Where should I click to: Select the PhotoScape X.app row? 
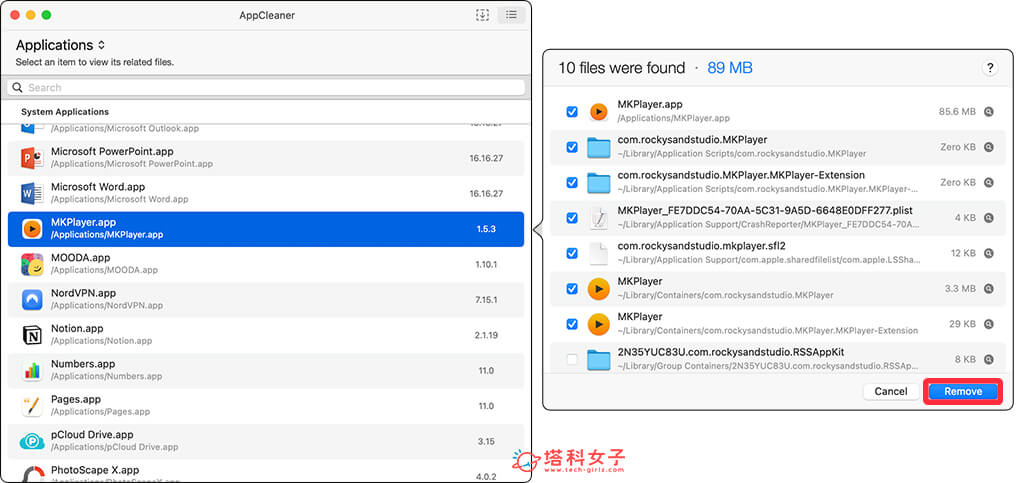(266, 471)
